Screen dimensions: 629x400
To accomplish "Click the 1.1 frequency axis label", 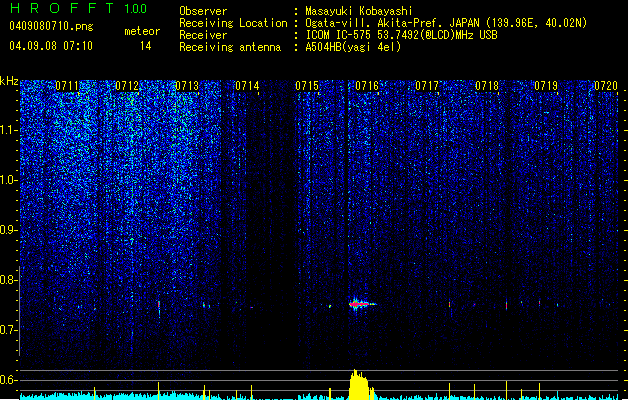I will tap(8, 130).
